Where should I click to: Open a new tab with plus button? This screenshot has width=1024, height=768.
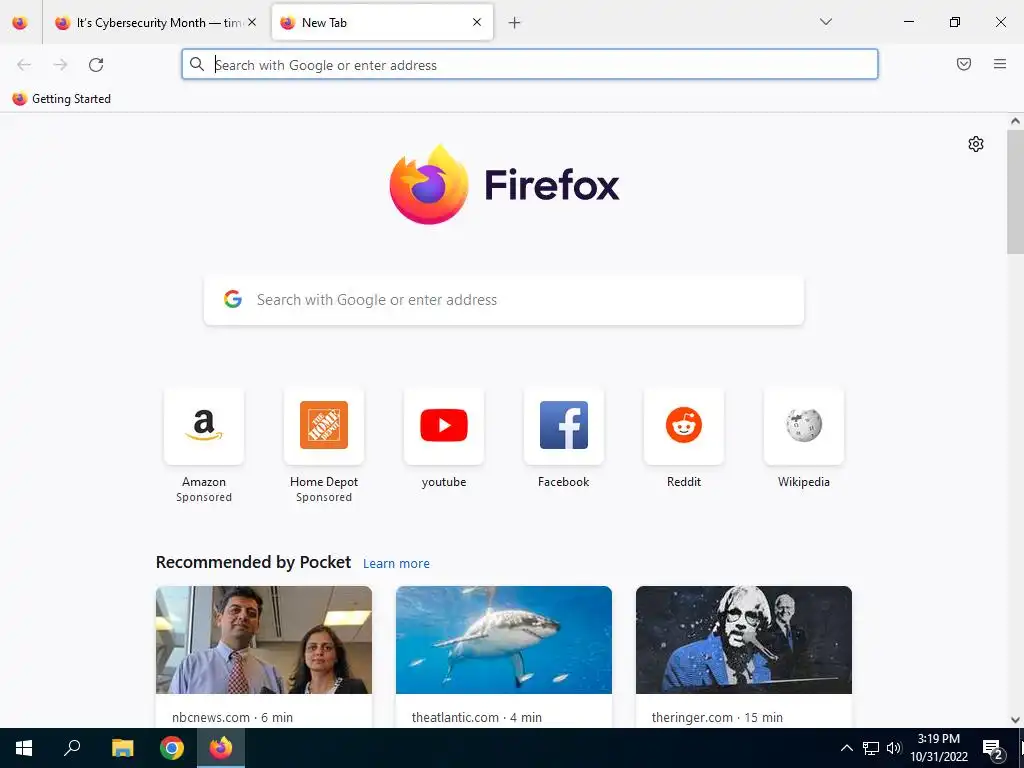click(515, 23)
